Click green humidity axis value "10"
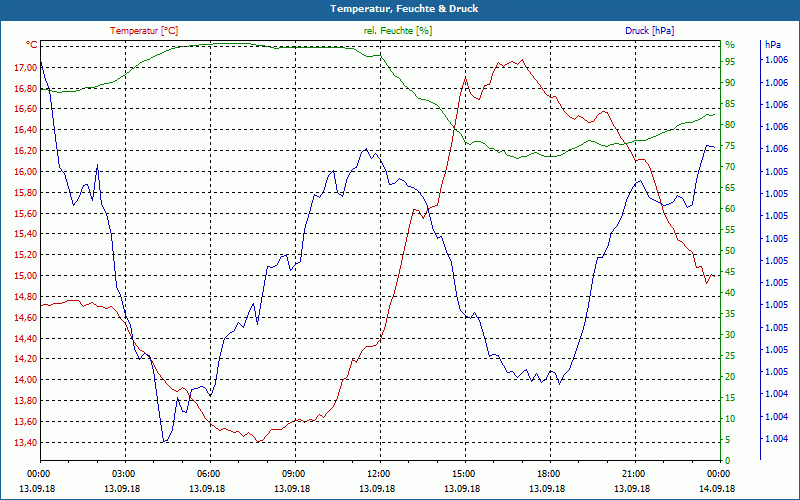 tap(730, 418)
